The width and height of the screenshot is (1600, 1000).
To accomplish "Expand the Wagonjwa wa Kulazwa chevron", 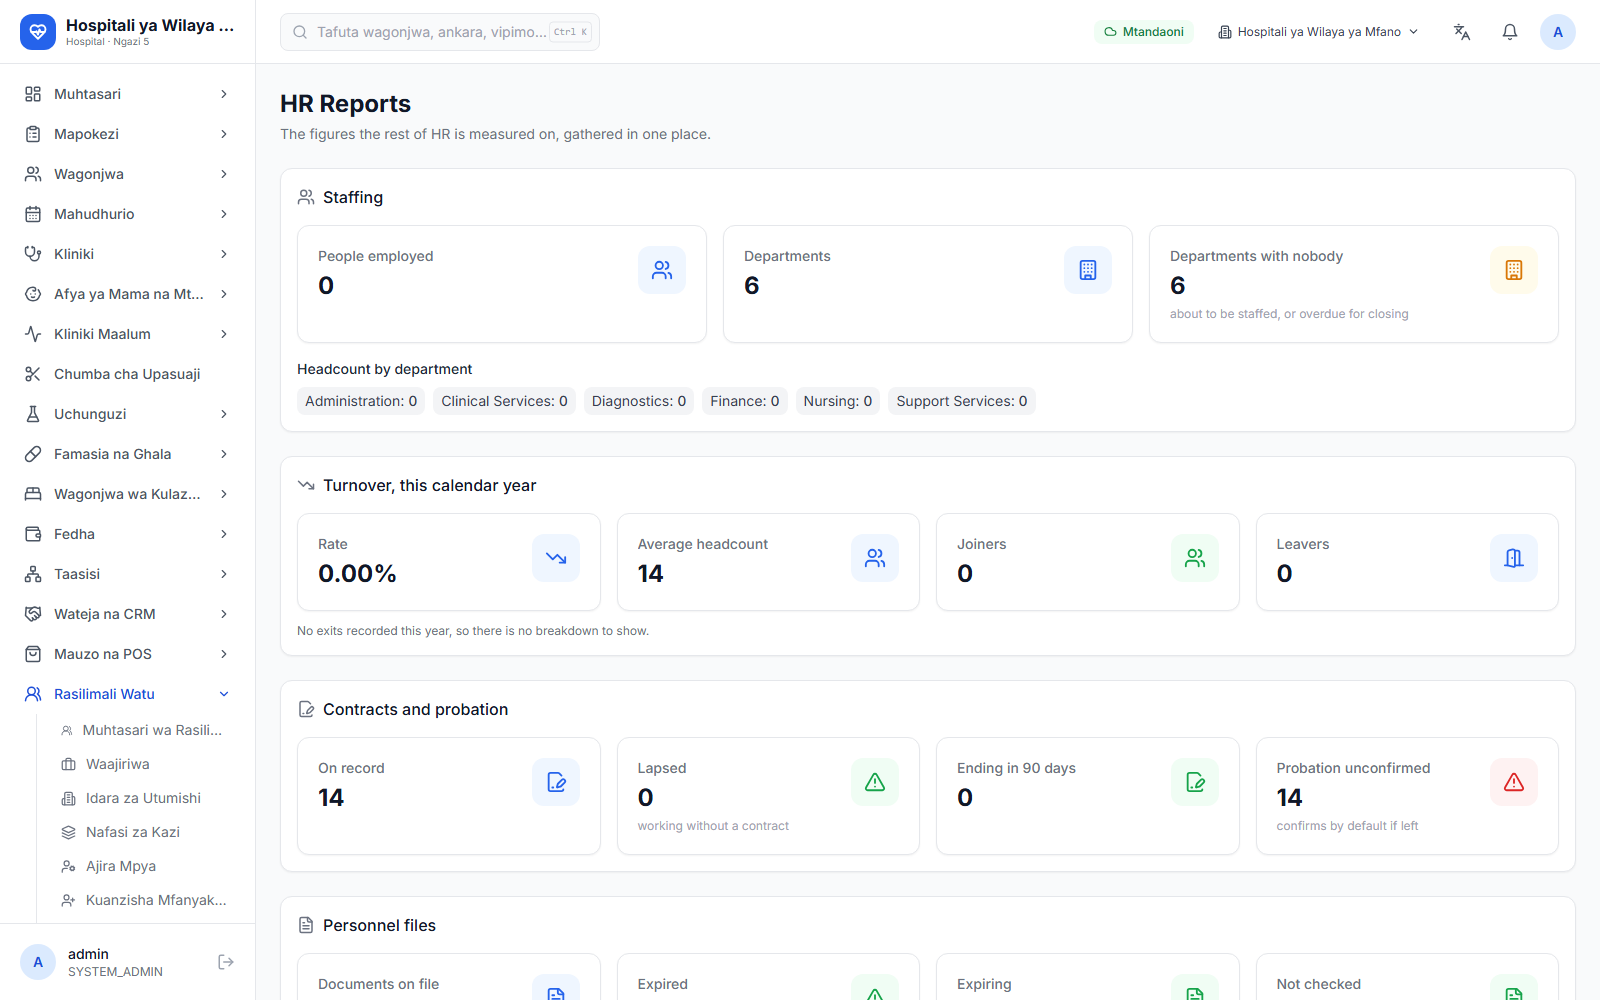I will click(x=224, y=494).
